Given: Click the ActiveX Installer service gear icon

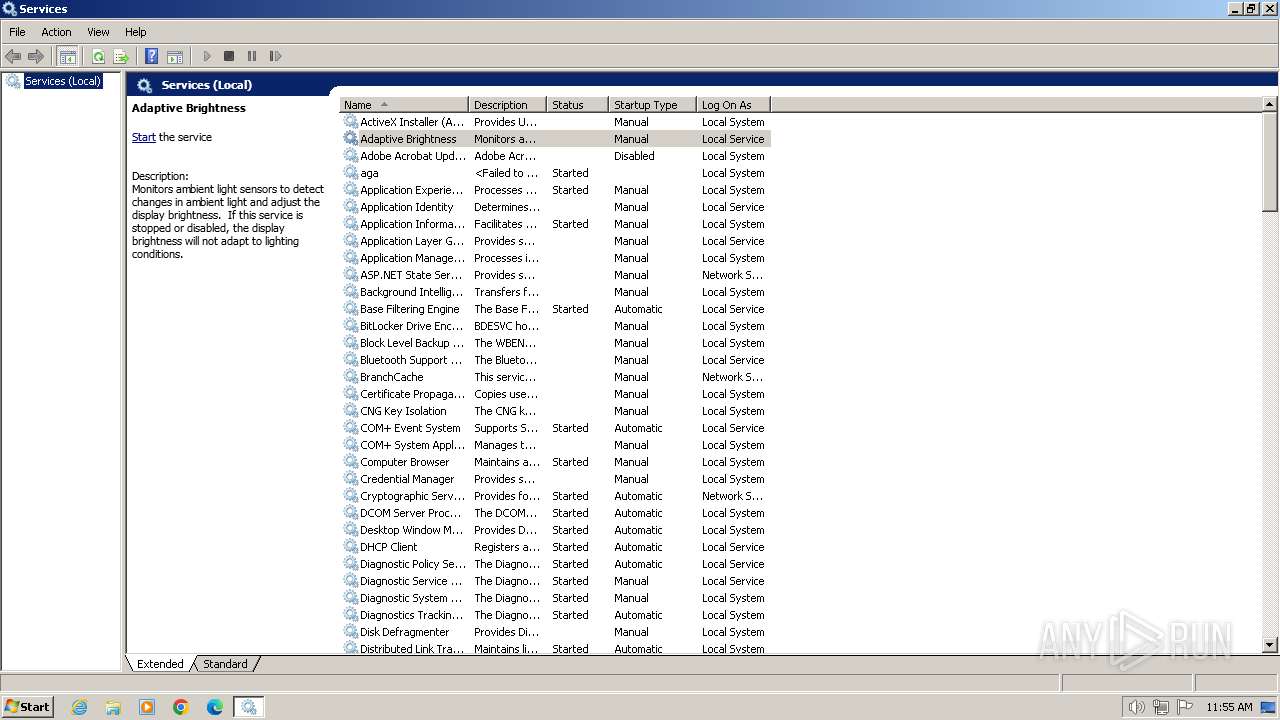Looking at the screenshot, I should click(351, 122).
